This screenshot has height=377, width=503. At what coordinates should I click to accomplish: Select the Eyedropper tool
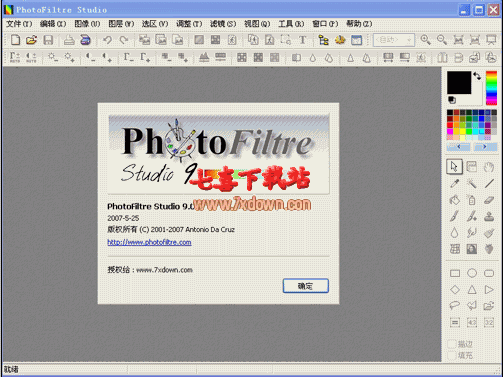454,183
